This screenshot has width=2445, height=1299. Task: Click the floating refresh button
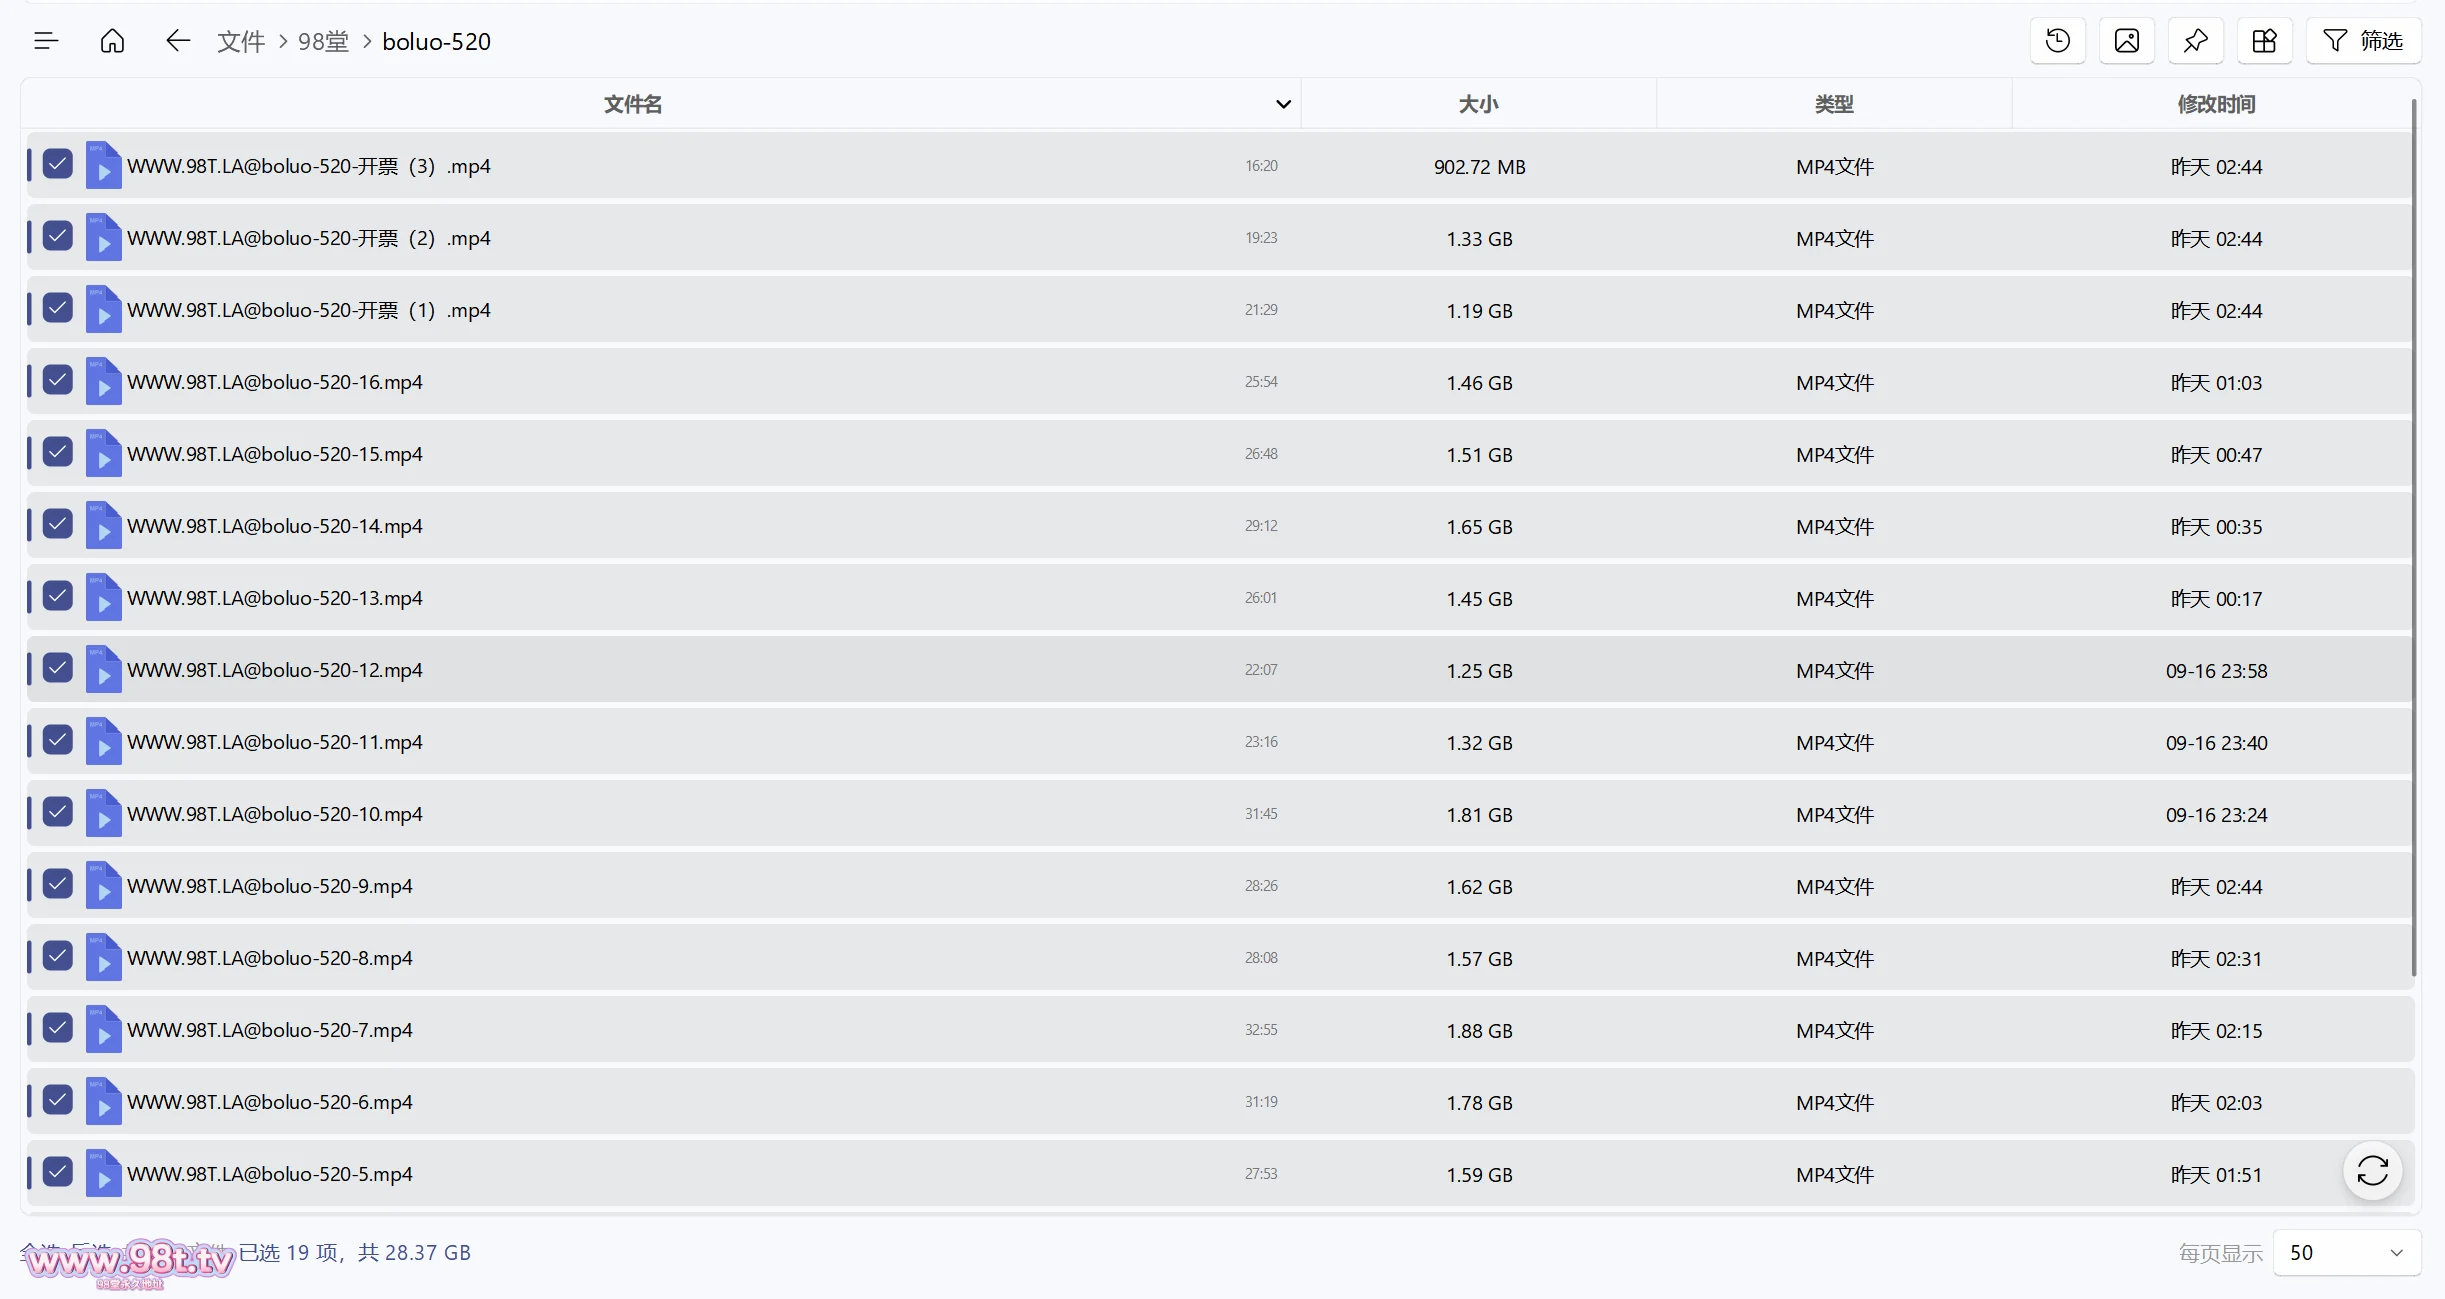[2372, 1170]
